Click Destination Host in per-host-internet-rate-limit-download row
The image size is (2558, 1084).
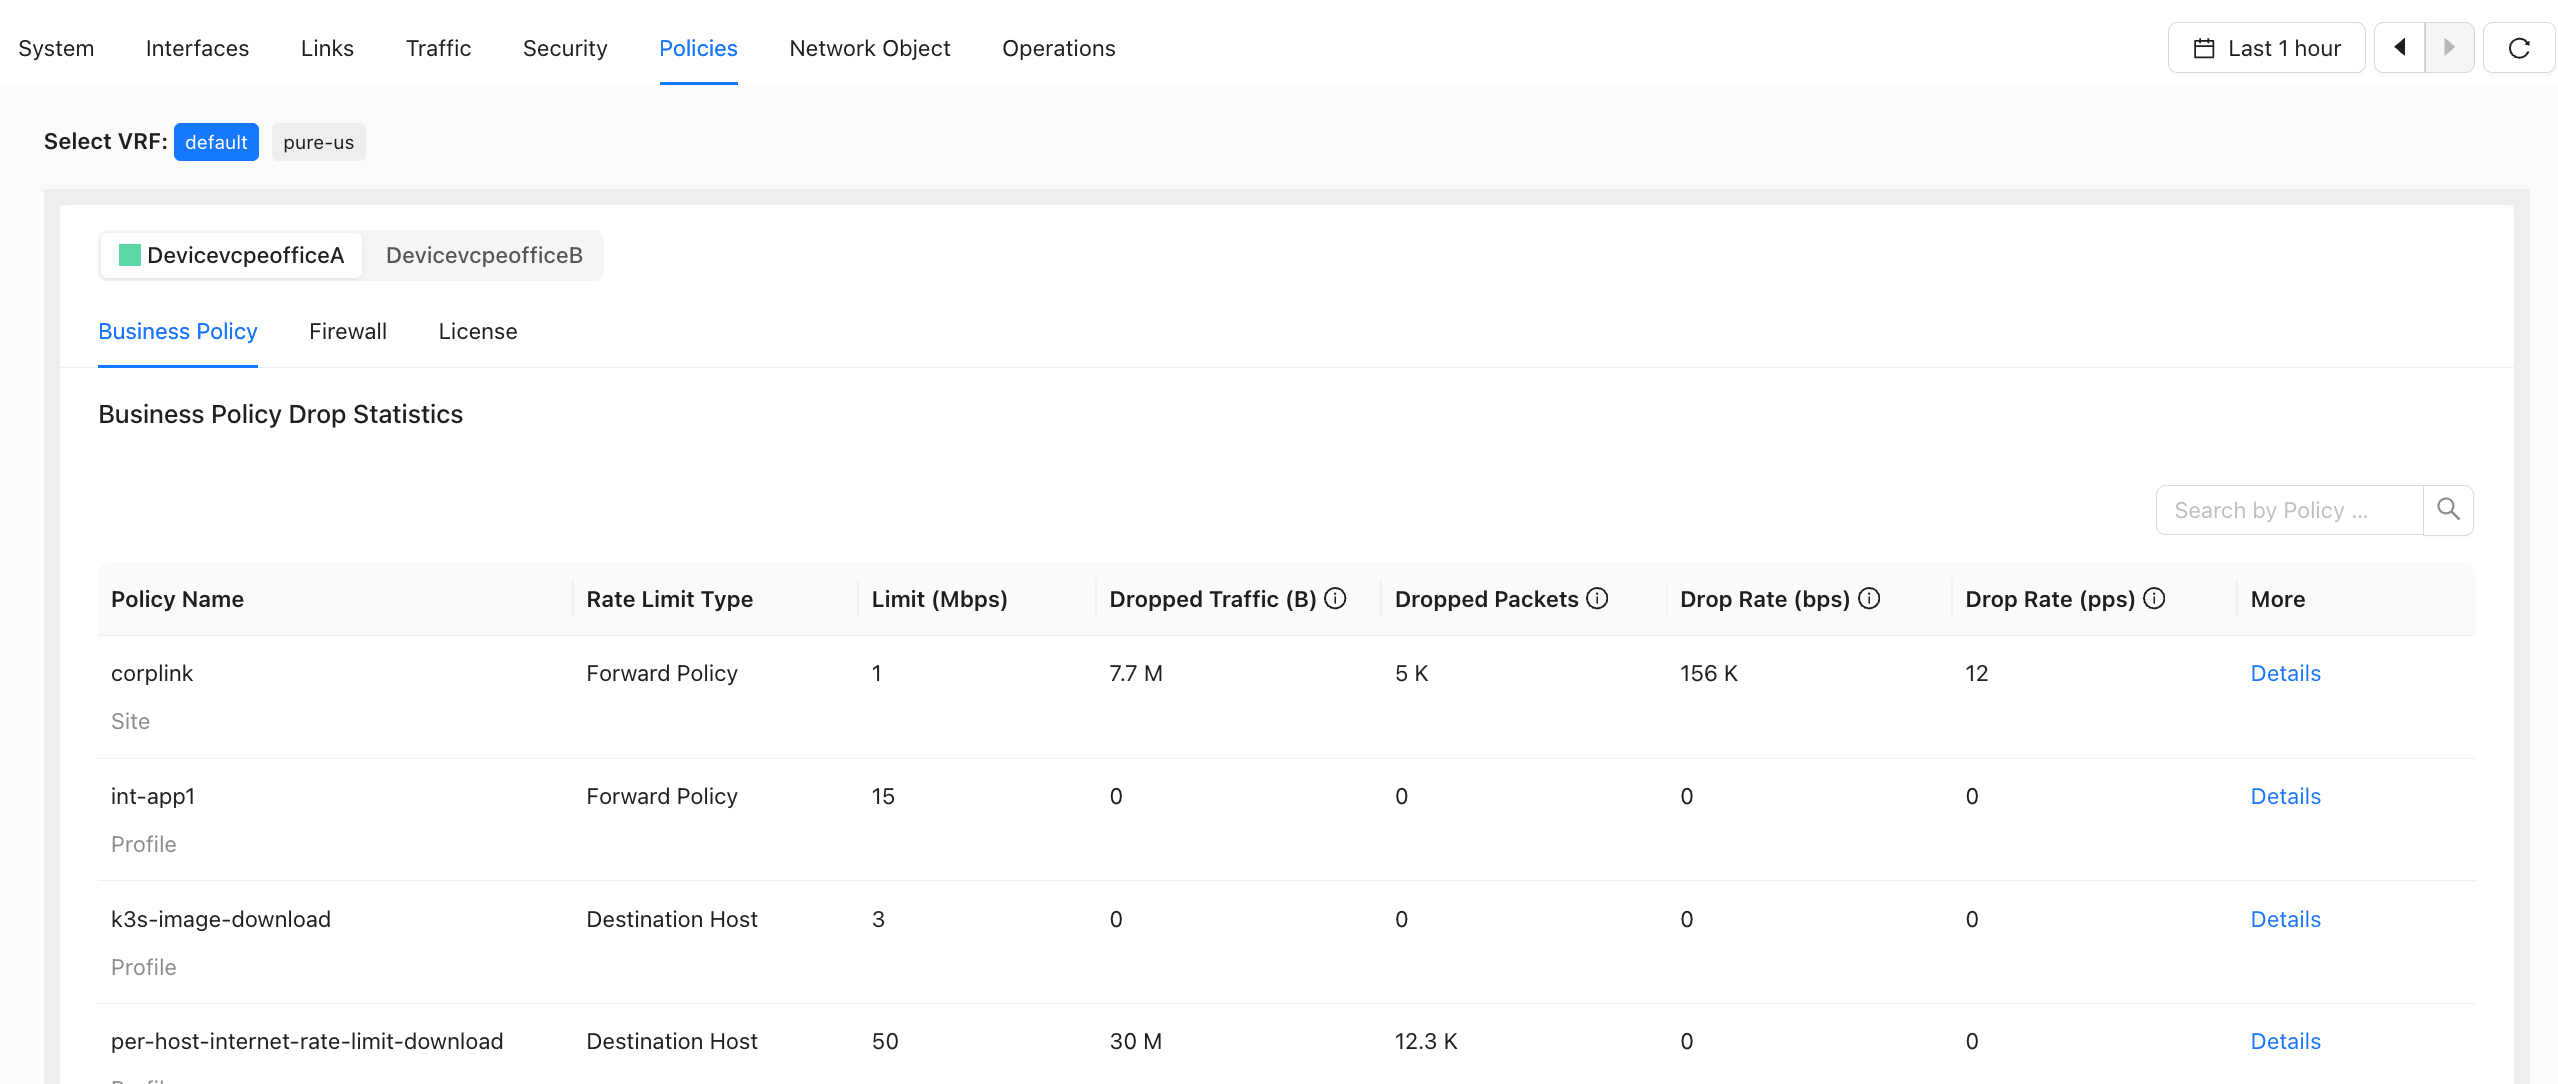[x=672, y=1041]
